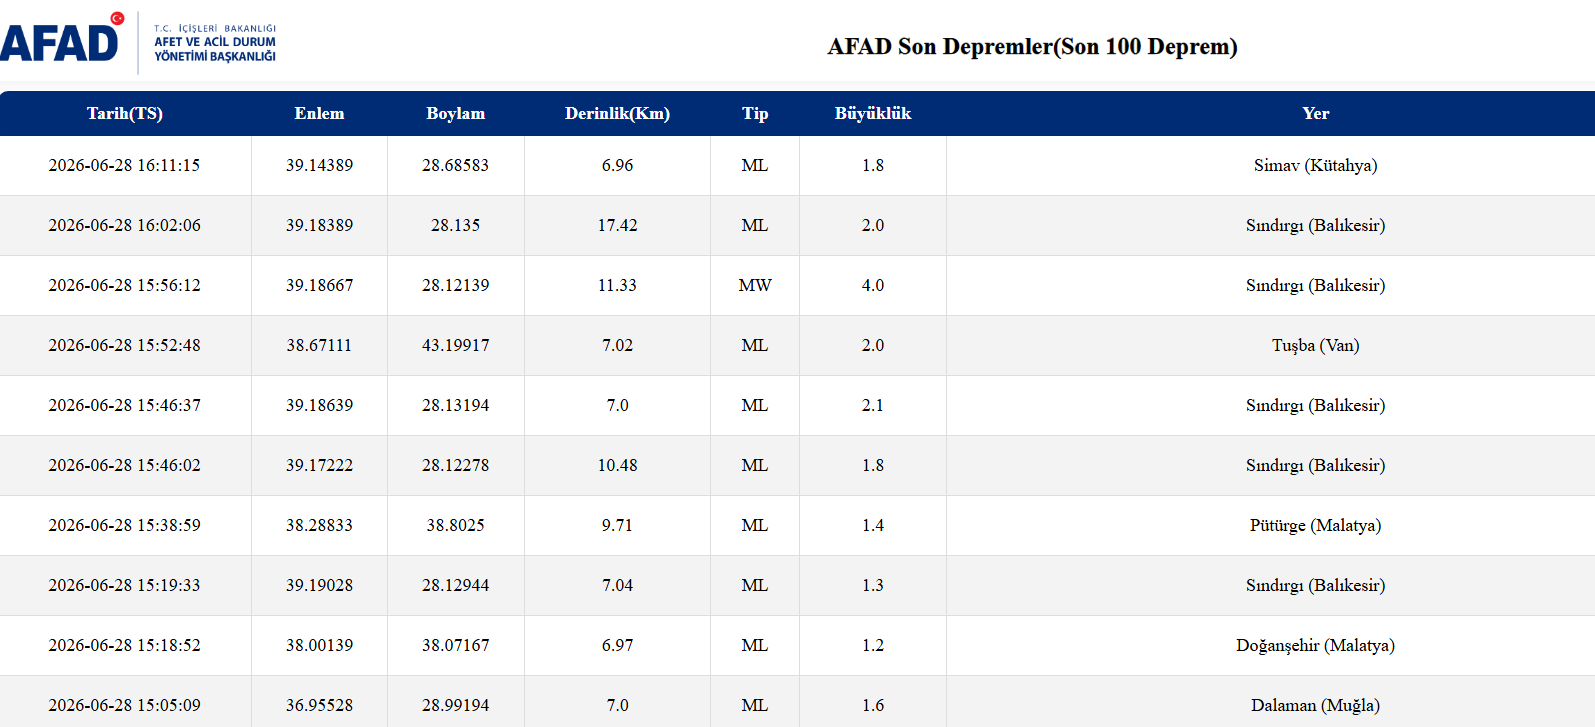The height and width of the screenshot is (727, 1595).
Task: Click the MW type cell
Action: tap(755, 285)
